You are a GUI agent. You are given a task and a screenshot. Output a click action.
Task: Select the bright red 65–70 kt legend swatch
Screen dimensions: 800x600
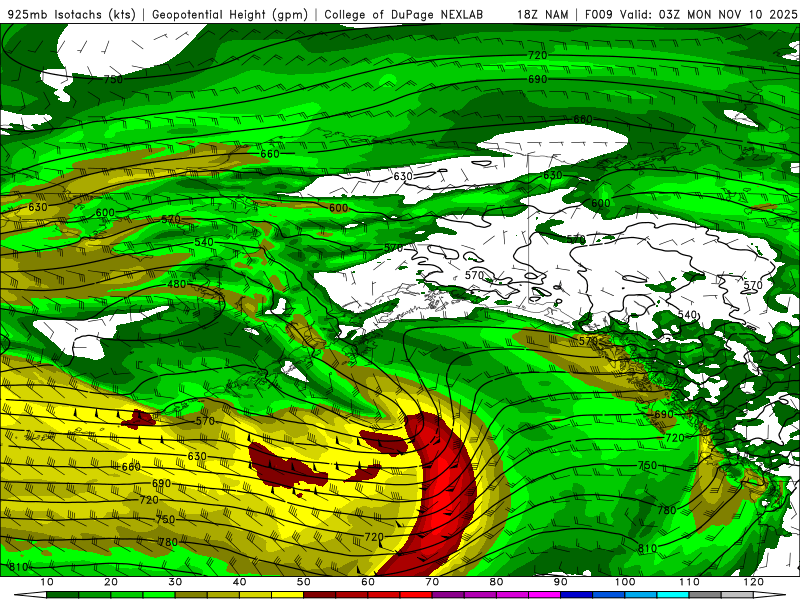pyautogui.click(x=416, y=595)
